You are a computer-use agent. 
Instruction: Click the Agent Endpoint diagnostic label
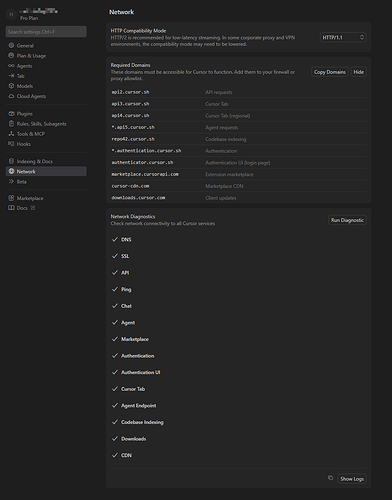click(x=139, y=406)
